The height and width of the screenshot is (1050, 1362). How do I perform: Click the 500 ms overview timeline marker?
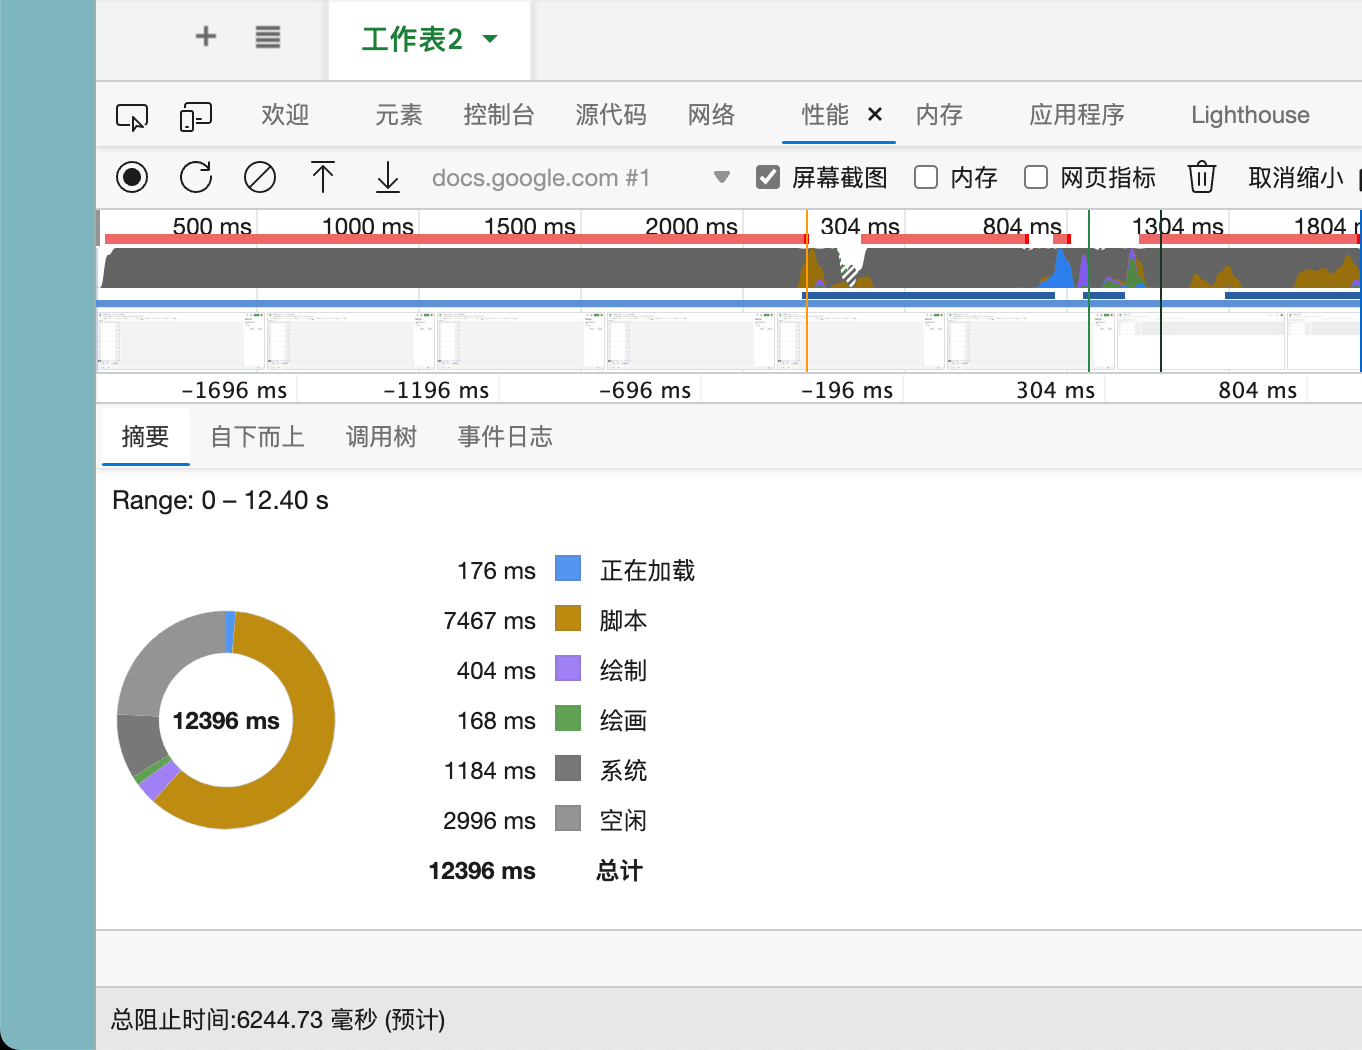(212, 227)
